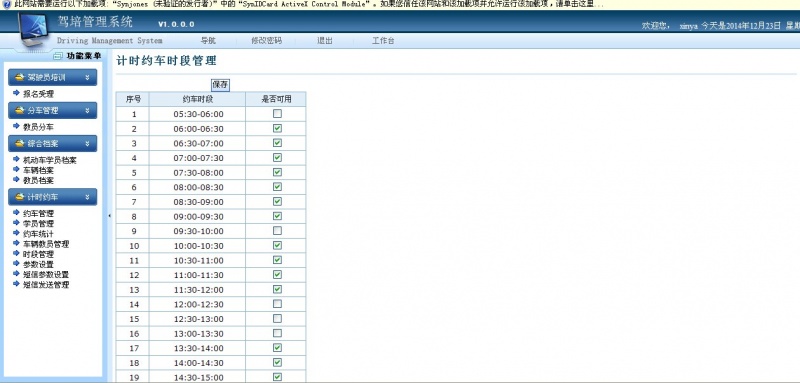The width and height of the screenshot is (800, 383).
Task: Collapse the 综合档案 menu section
Action: pos(87,144)
